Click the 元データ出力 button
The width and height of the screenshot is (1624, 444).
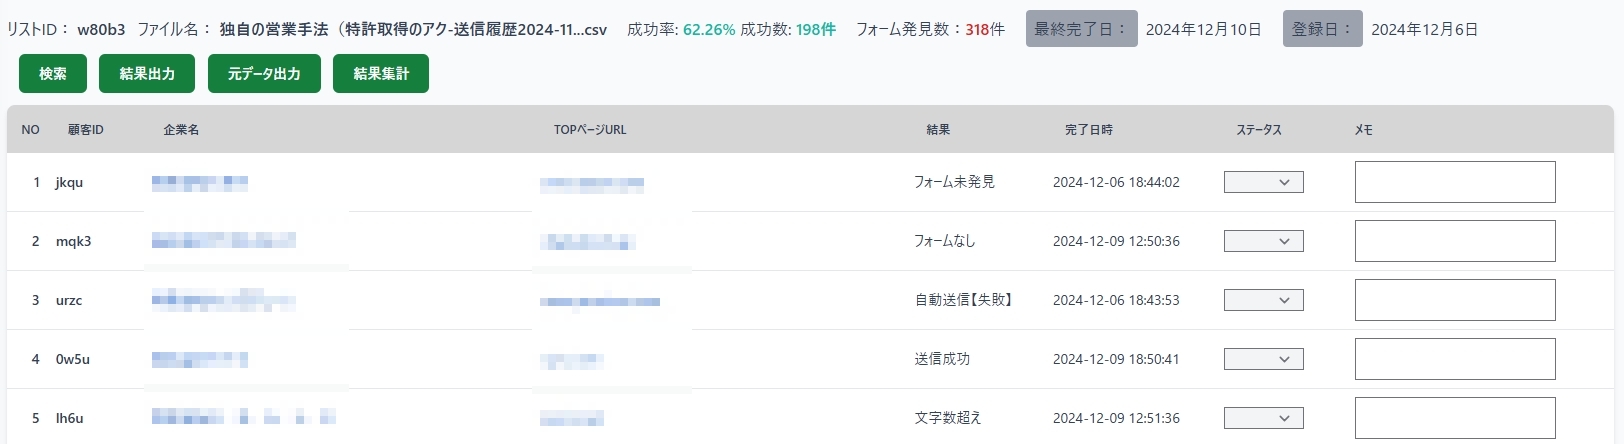pos(264,74)
